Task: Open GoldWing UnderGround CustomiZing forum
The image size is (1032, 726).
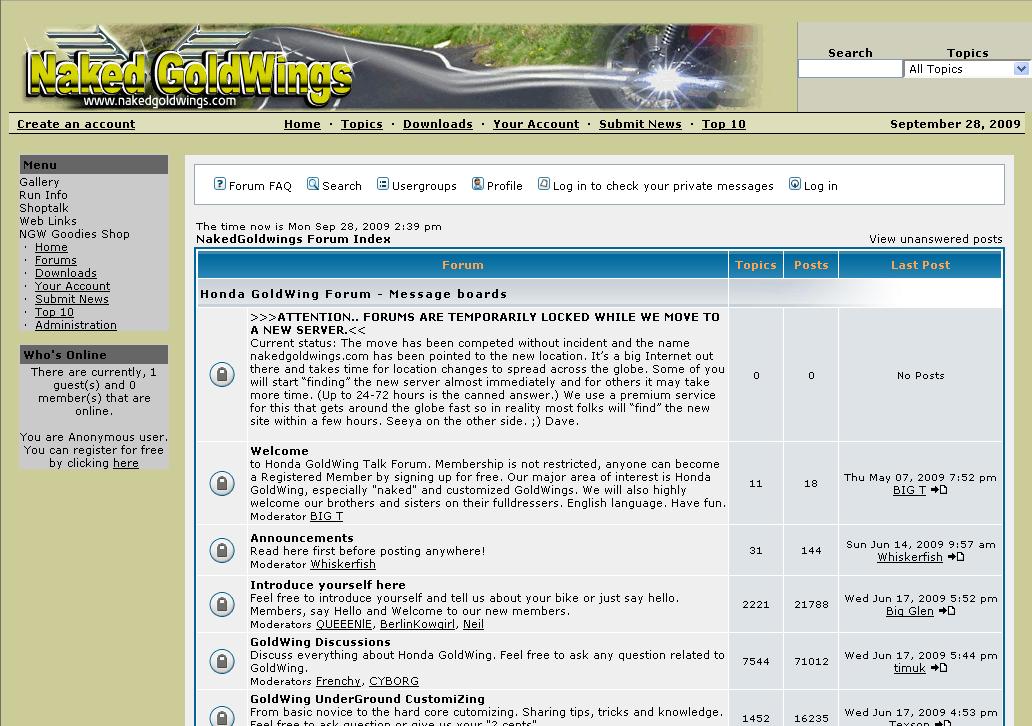Action: (367, 699)
